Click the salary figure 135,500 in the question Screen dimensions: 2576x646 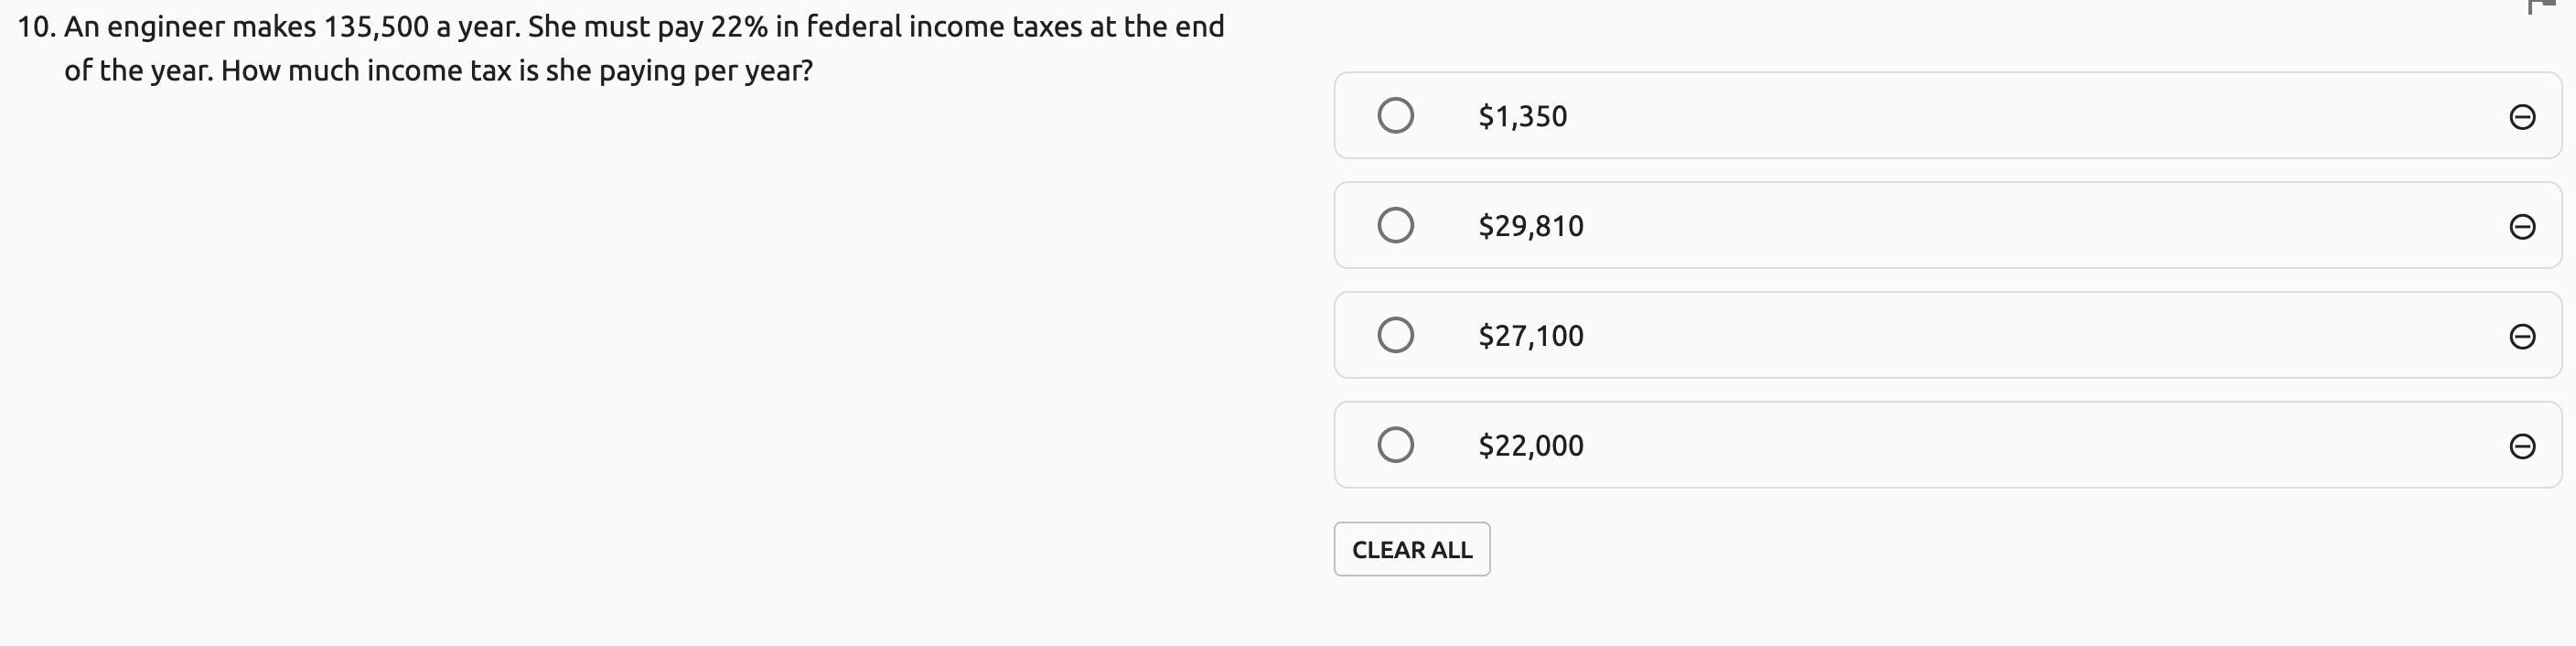coord(375,27)
